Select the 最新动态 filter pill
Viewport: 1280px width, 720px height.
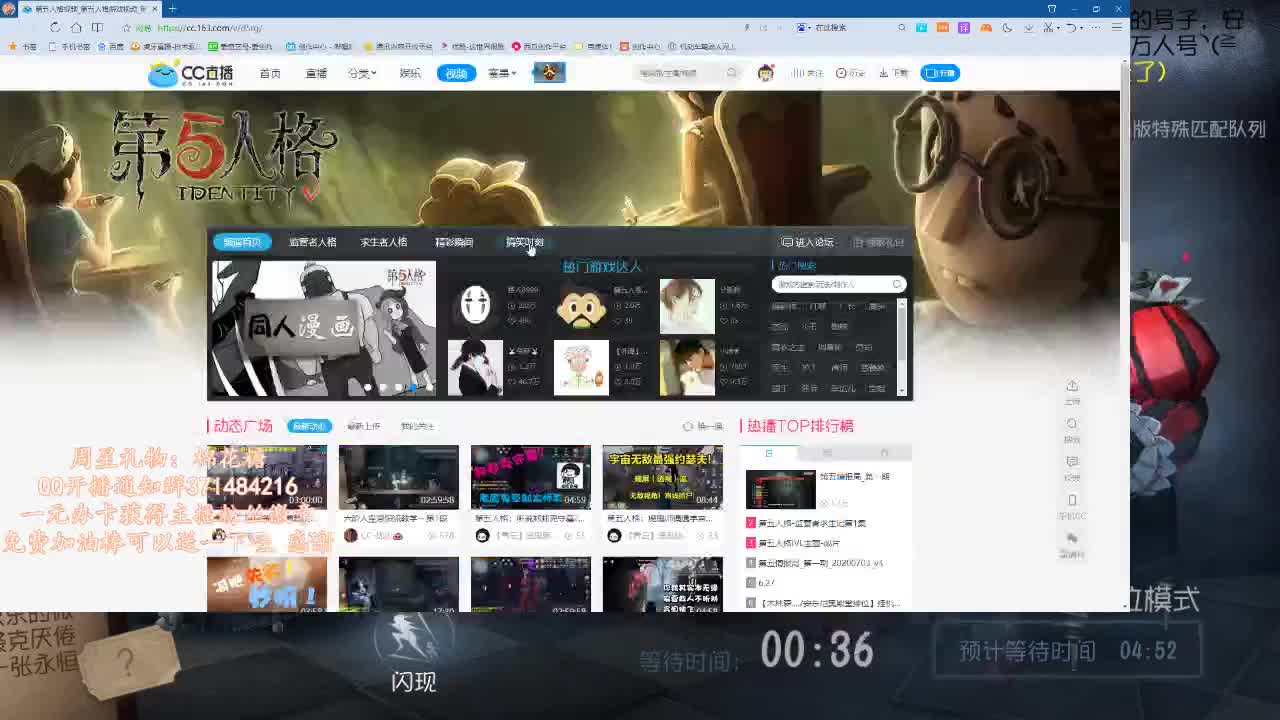[308, 426]
